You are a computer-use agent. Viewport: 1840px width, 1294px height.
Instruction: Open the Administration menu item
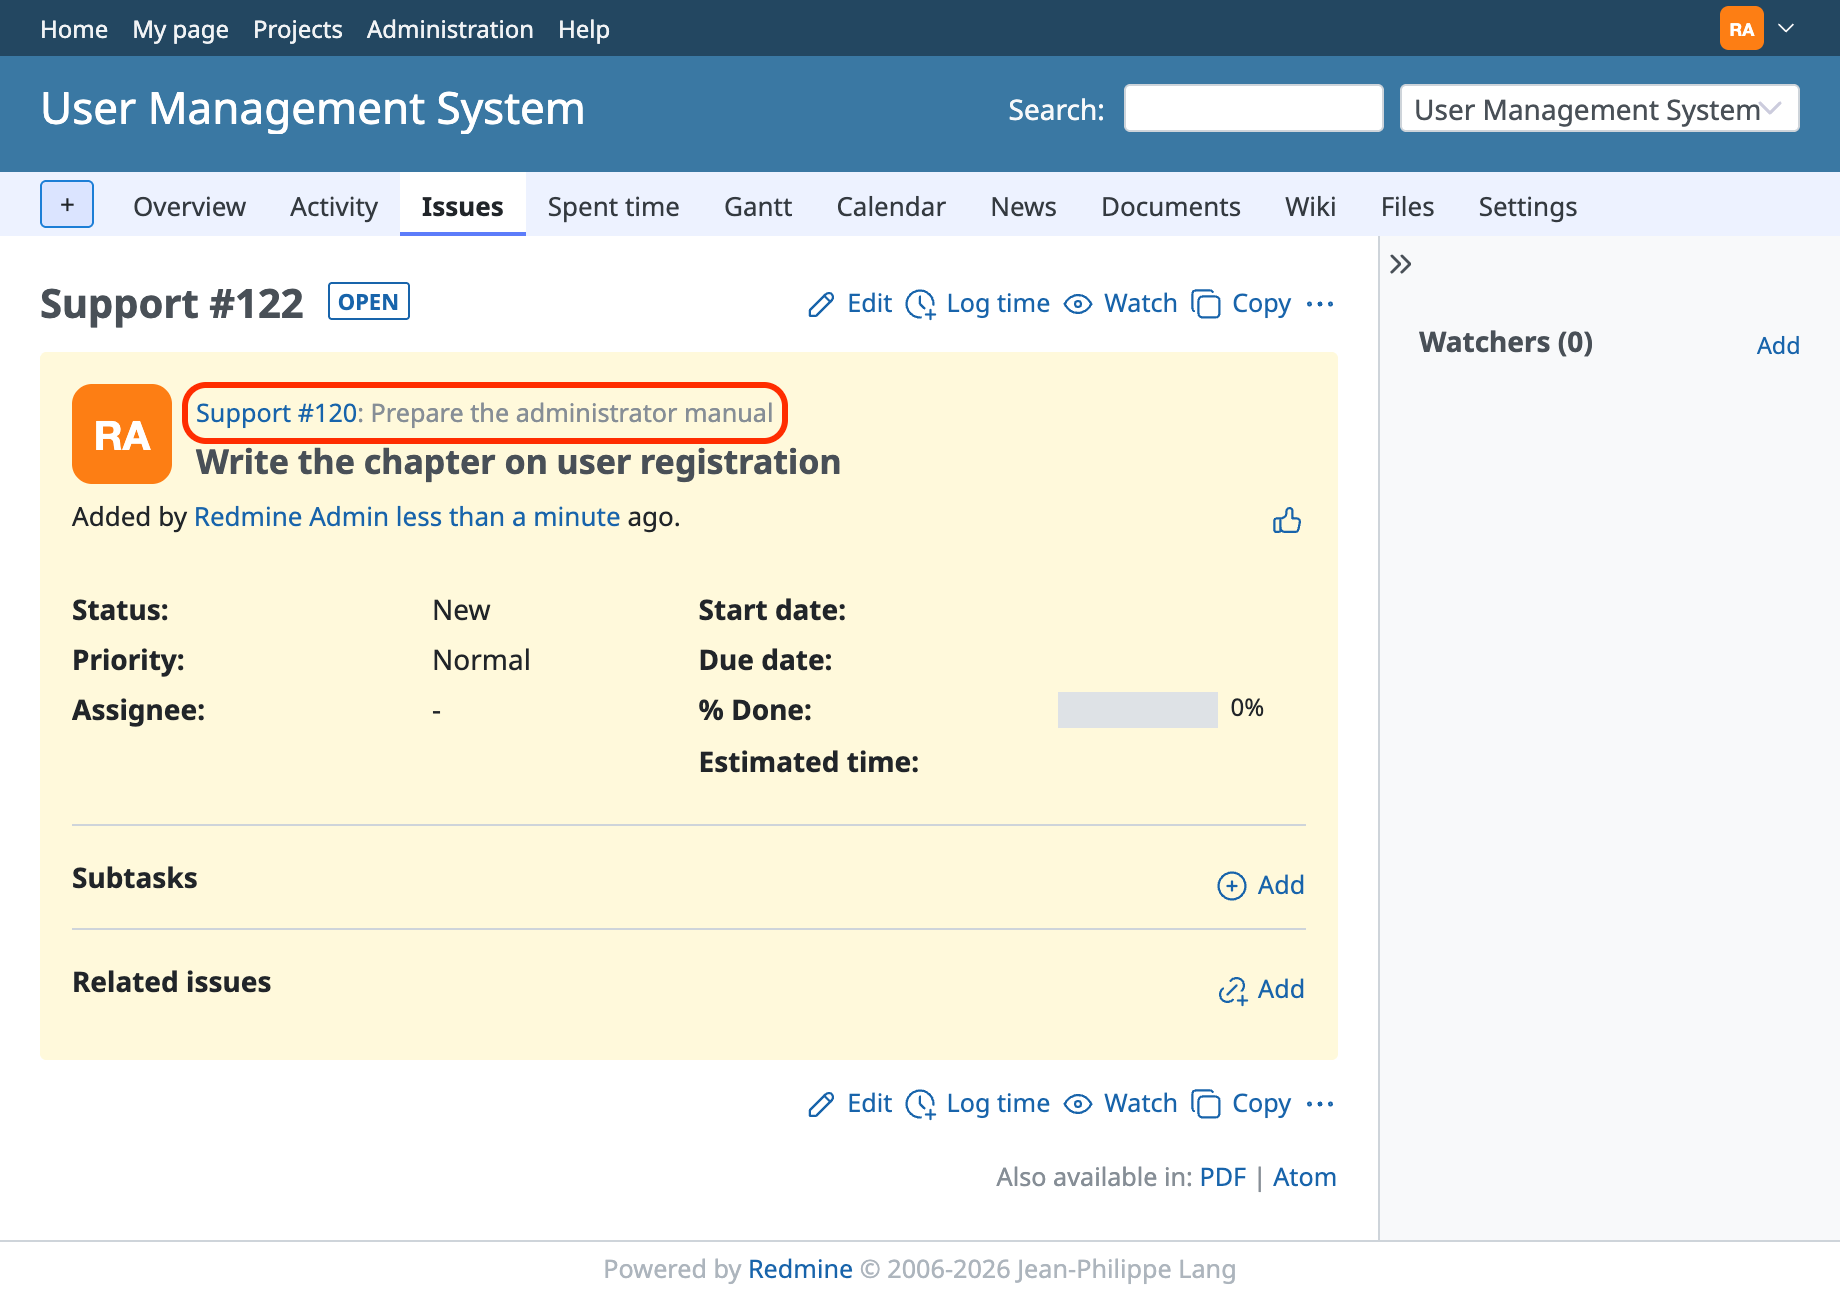point(450,29)
